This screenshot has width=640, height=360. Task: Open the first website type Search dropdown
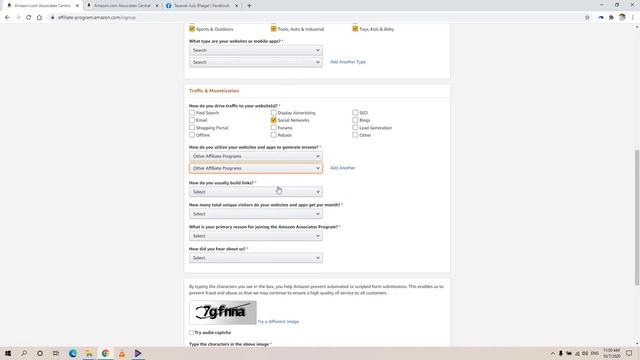tap(256, 50)
